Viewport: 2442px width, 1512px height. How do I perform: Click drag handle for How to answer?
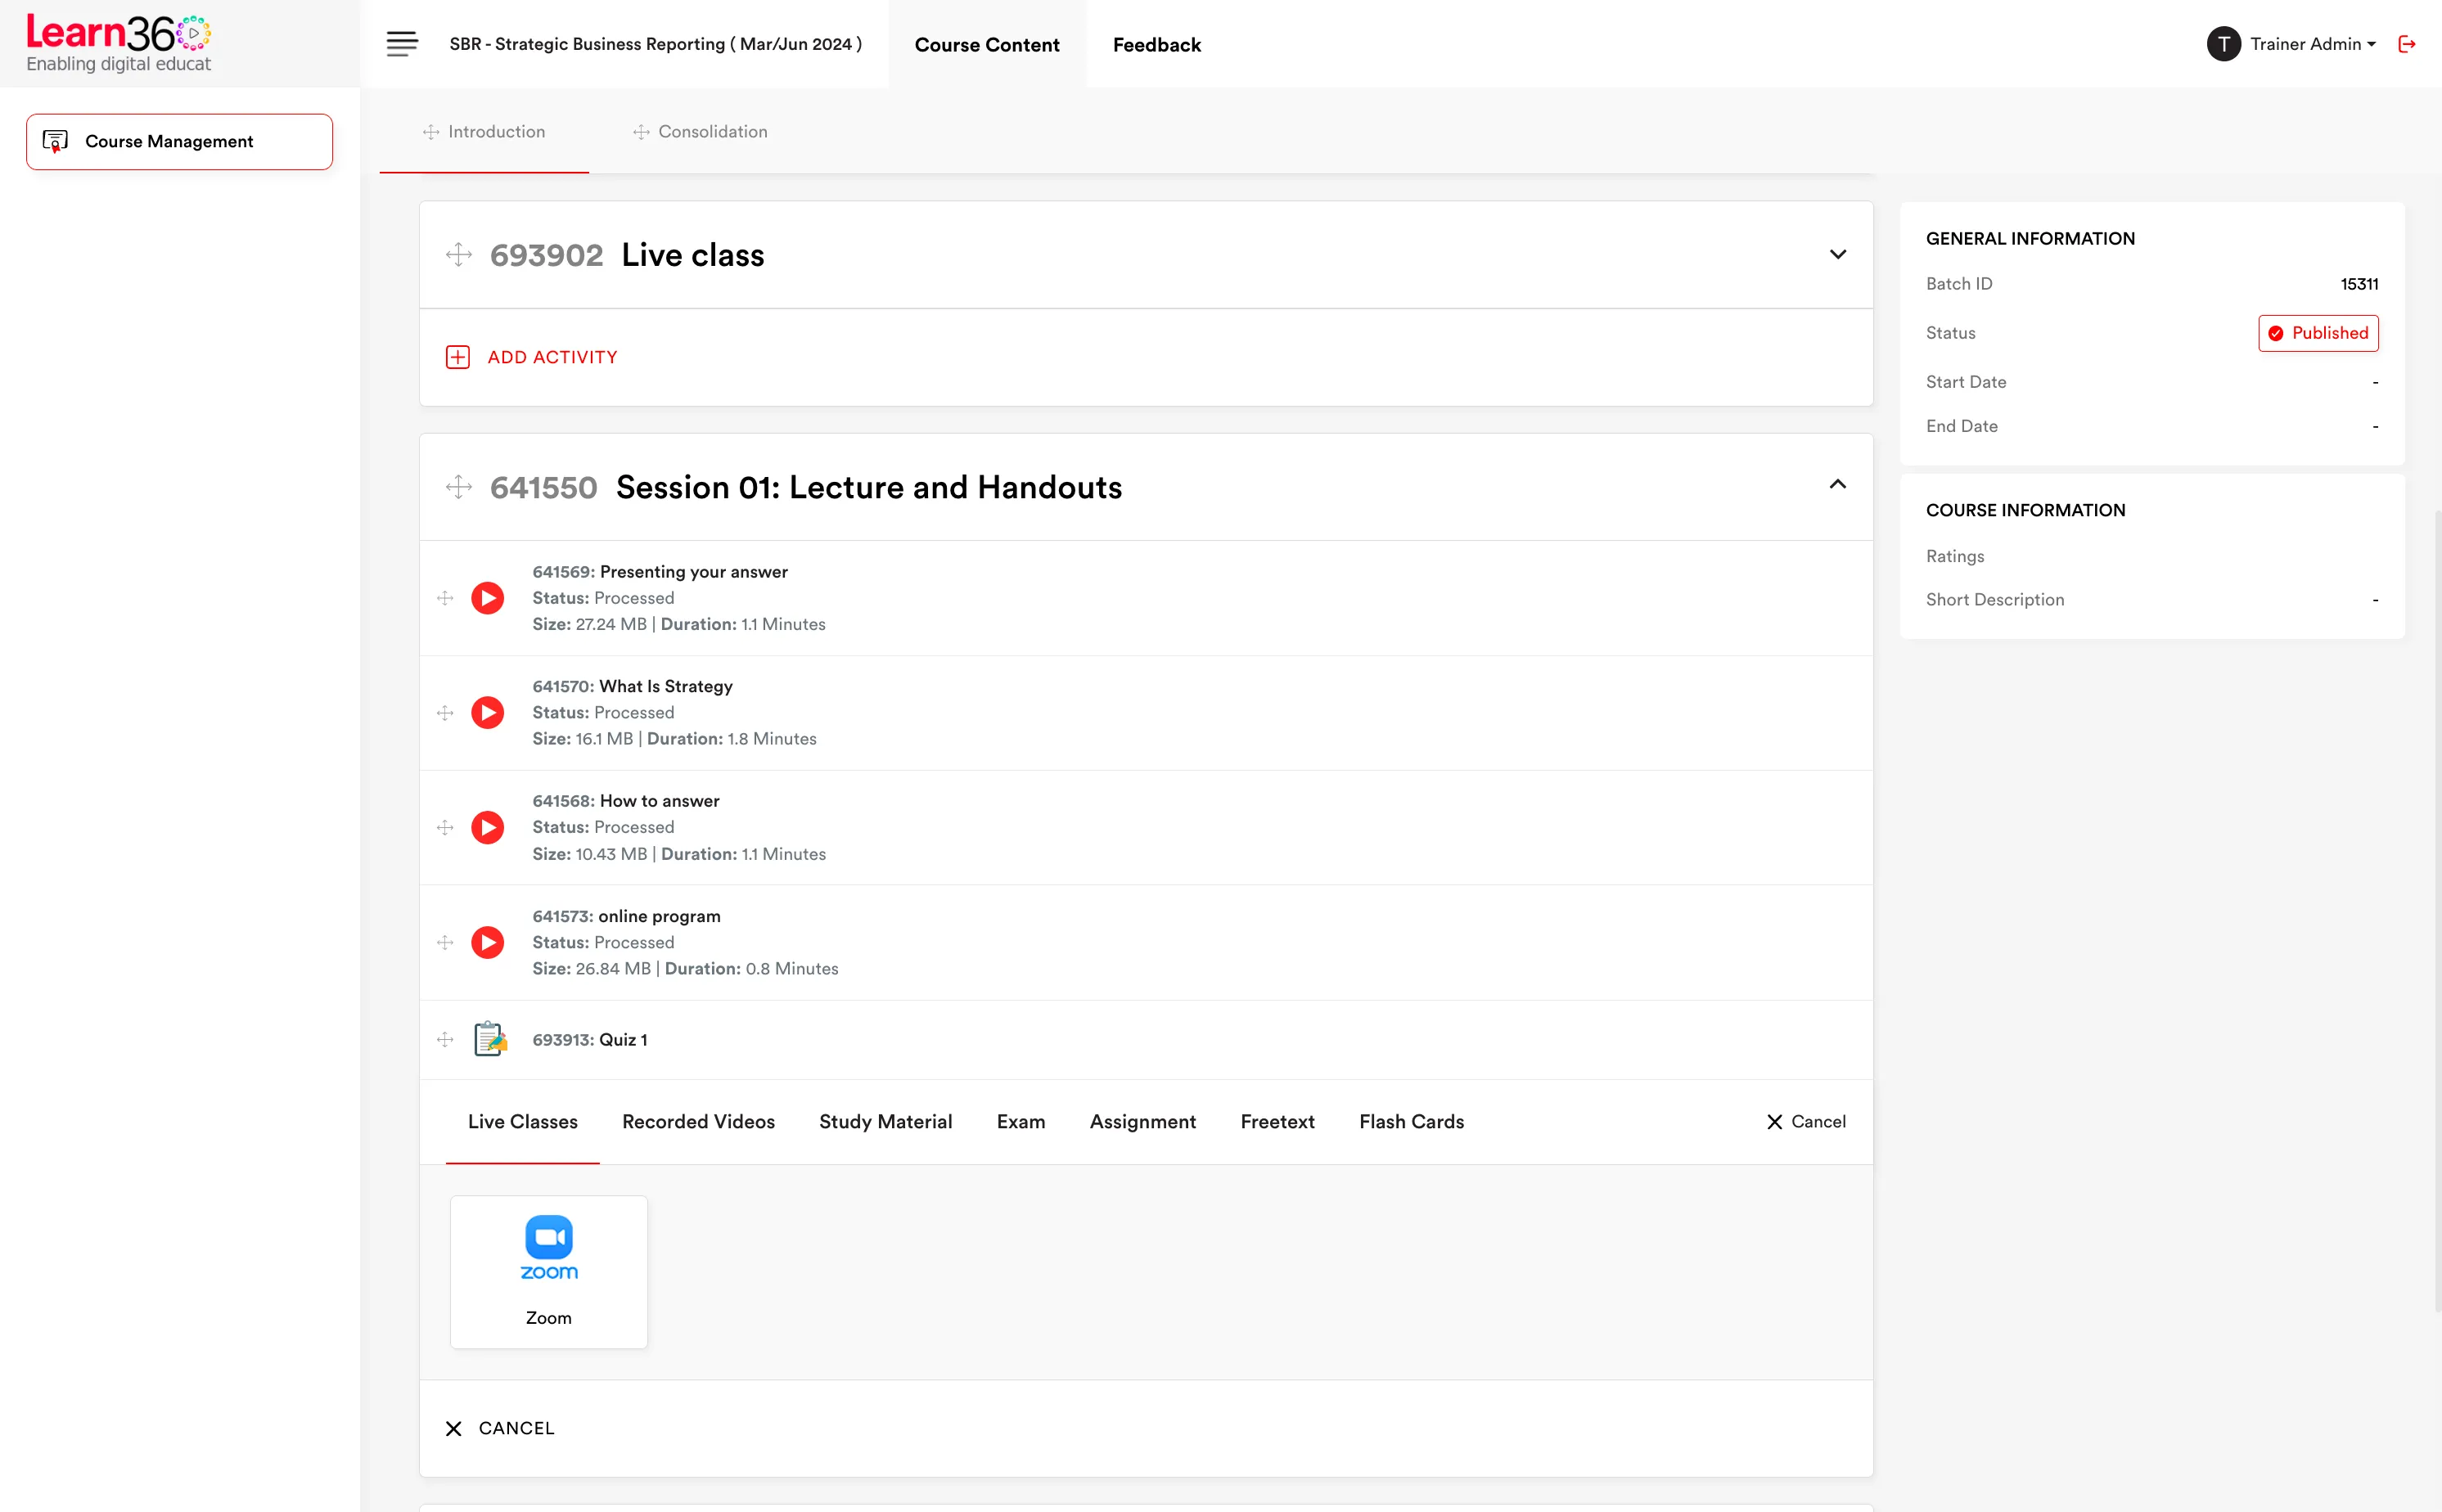pyautogui.click(x=445, y=828)
